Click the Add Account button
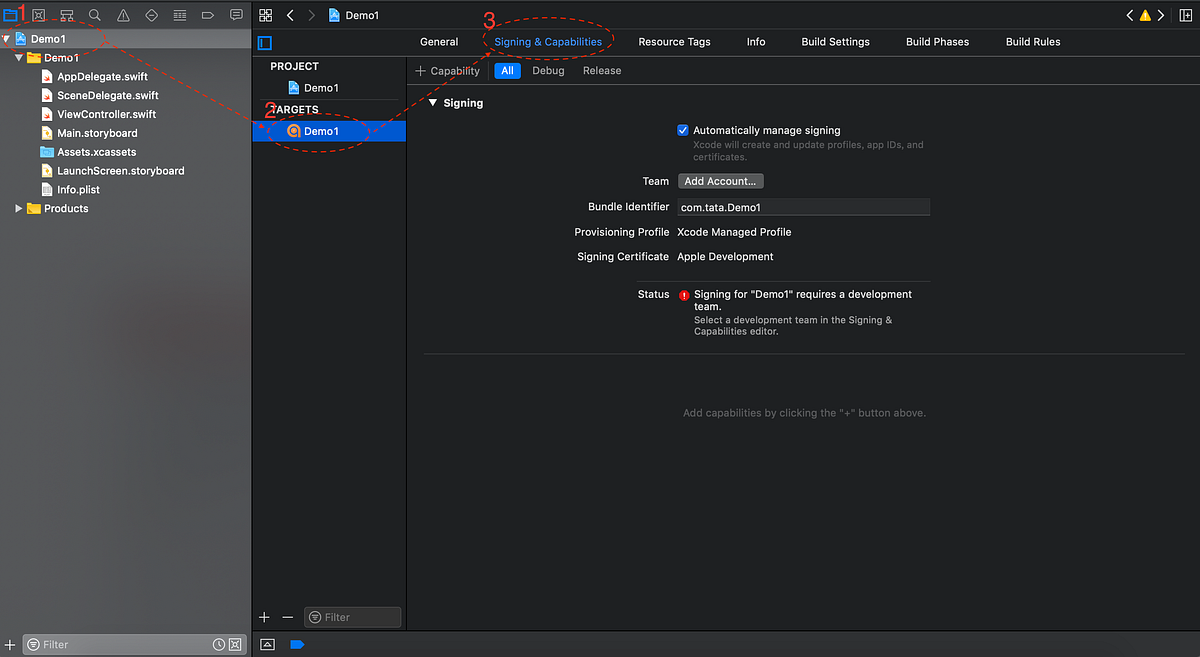Image resolution: width=1200 pixels, height=657 pixels. (x=720, y=181)
